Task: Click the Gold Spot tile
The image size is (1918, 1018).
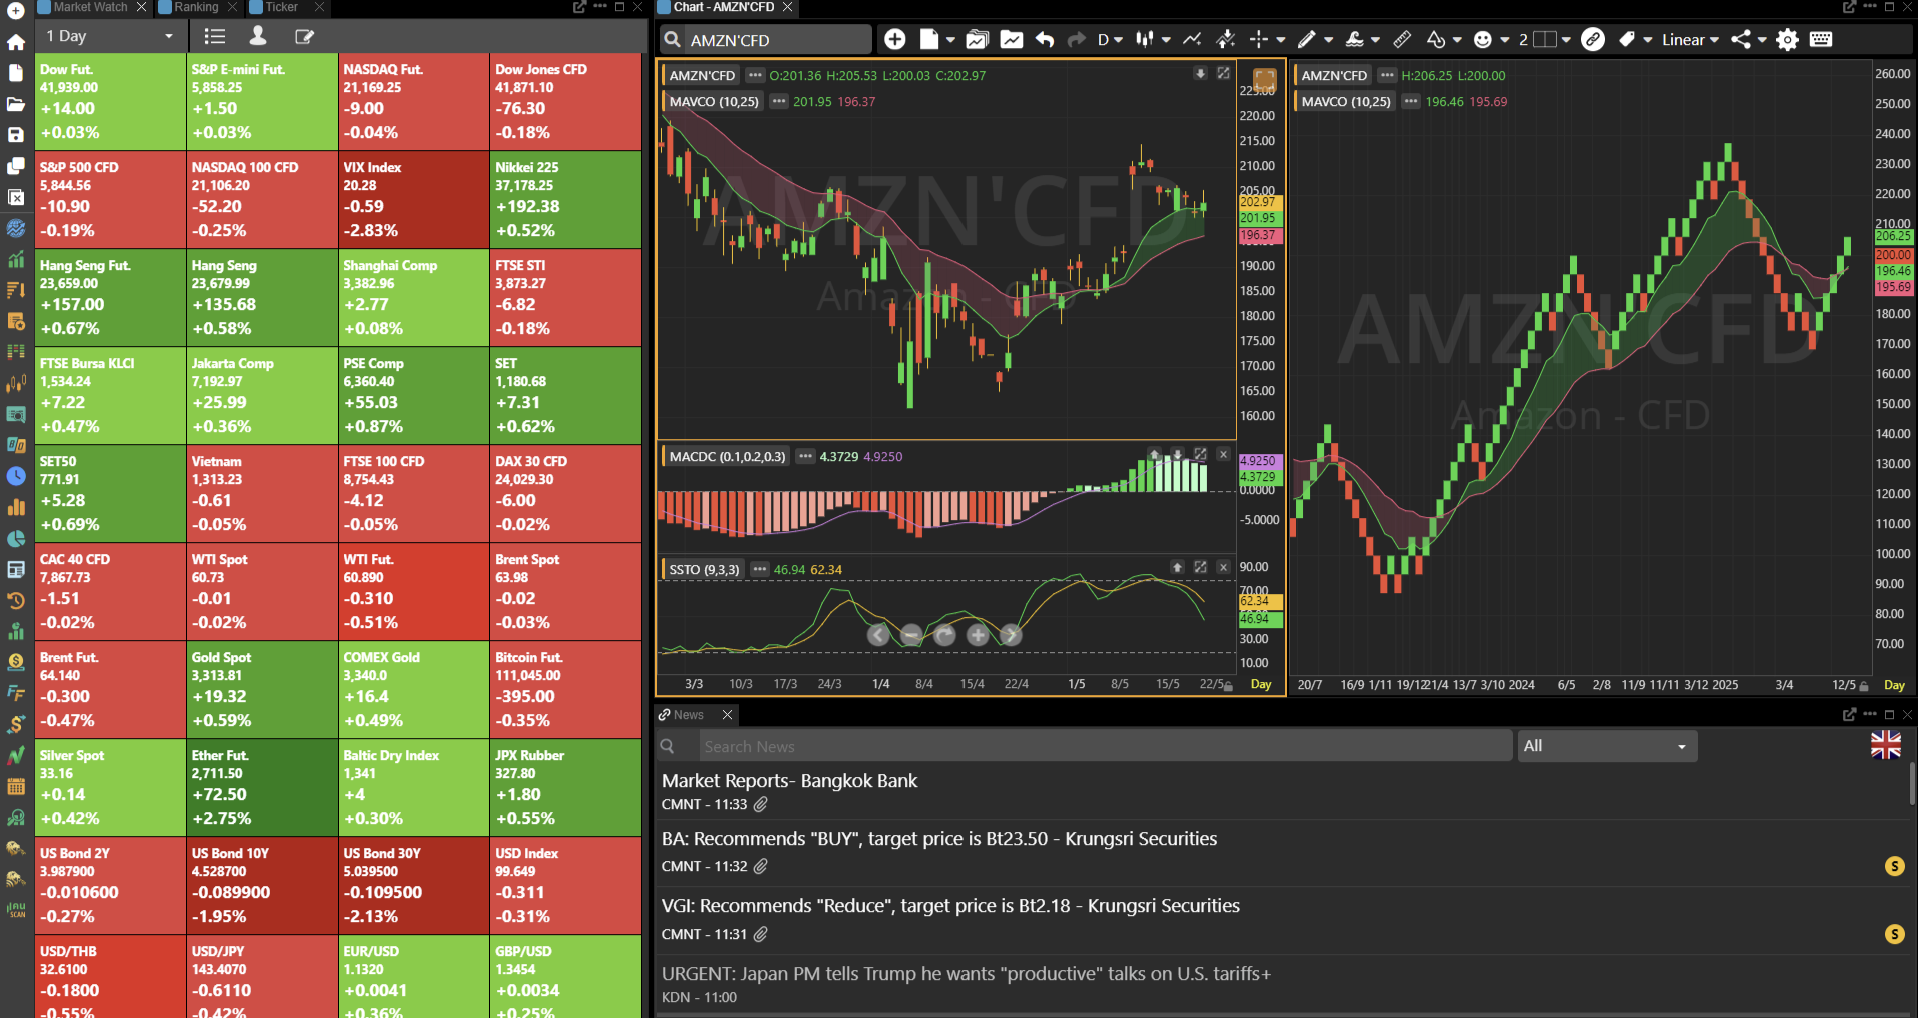Action: pos(262,689)
